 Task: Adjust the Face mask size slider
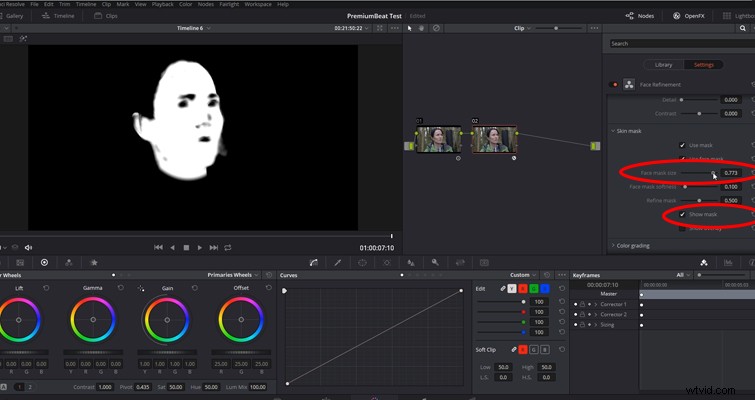(x=700, y=173)
